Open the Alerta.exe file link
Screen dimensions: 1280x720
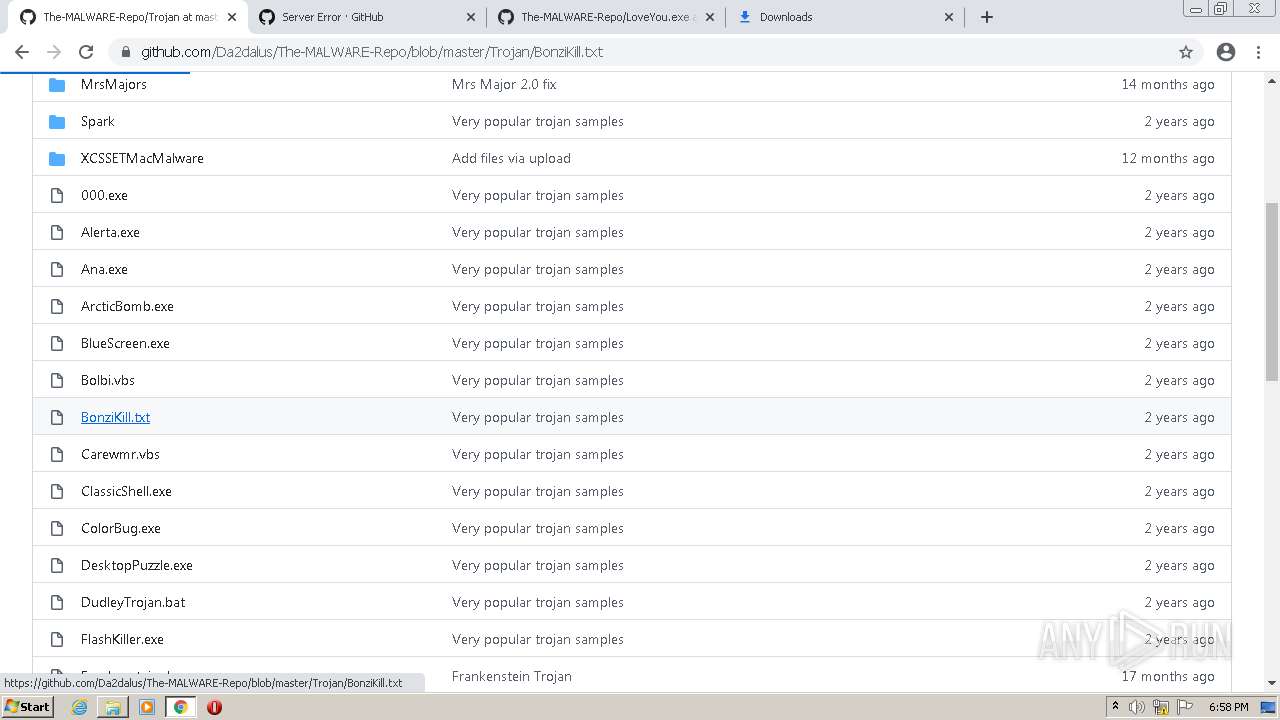pos(110,232)
